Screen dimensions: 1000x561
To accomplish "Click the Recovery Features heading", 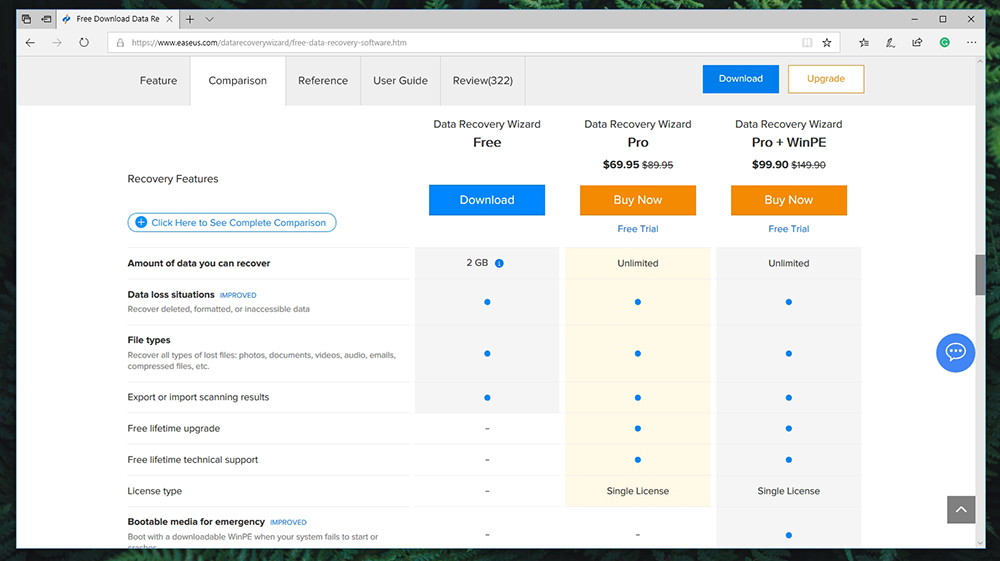I will (173, 178).
